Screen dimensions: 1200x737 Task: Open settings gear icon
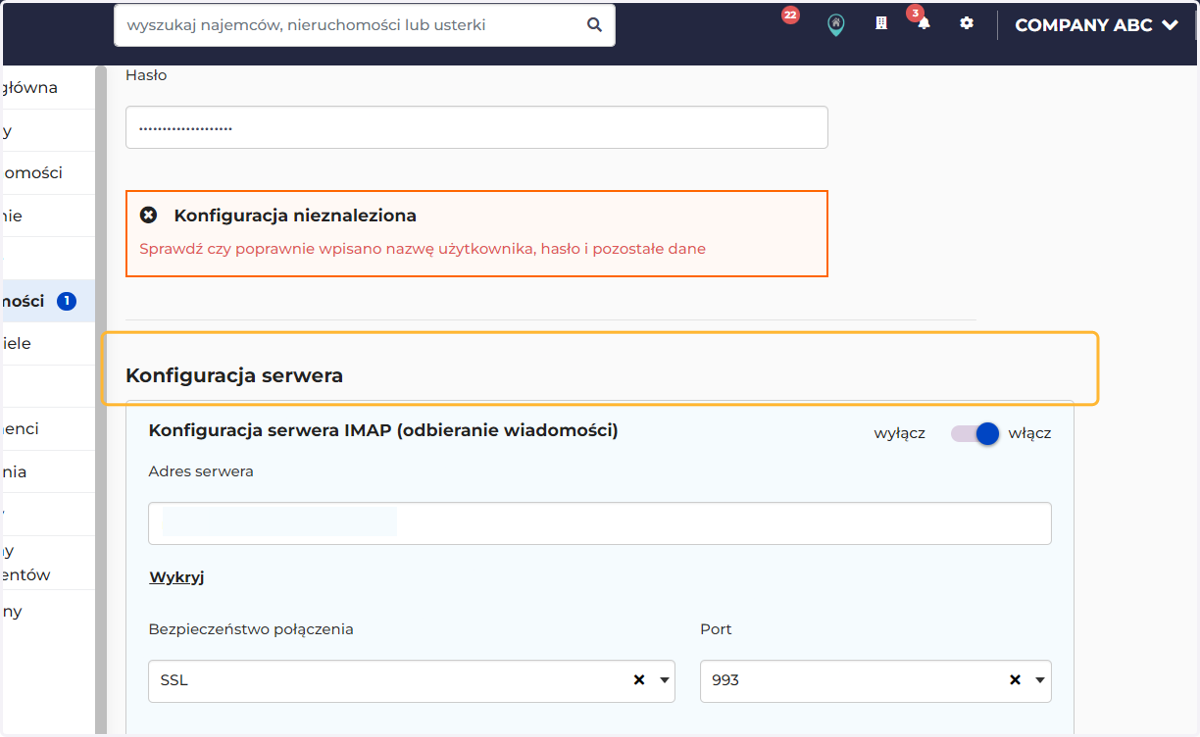tap(966, 23)
